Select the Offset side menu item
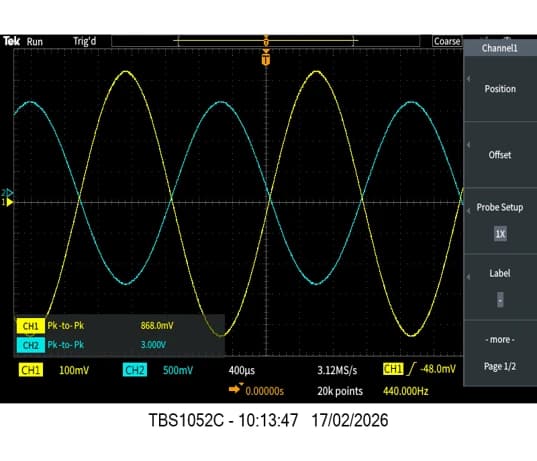This screenshot has height=461, width=537. tap(500, 155)
